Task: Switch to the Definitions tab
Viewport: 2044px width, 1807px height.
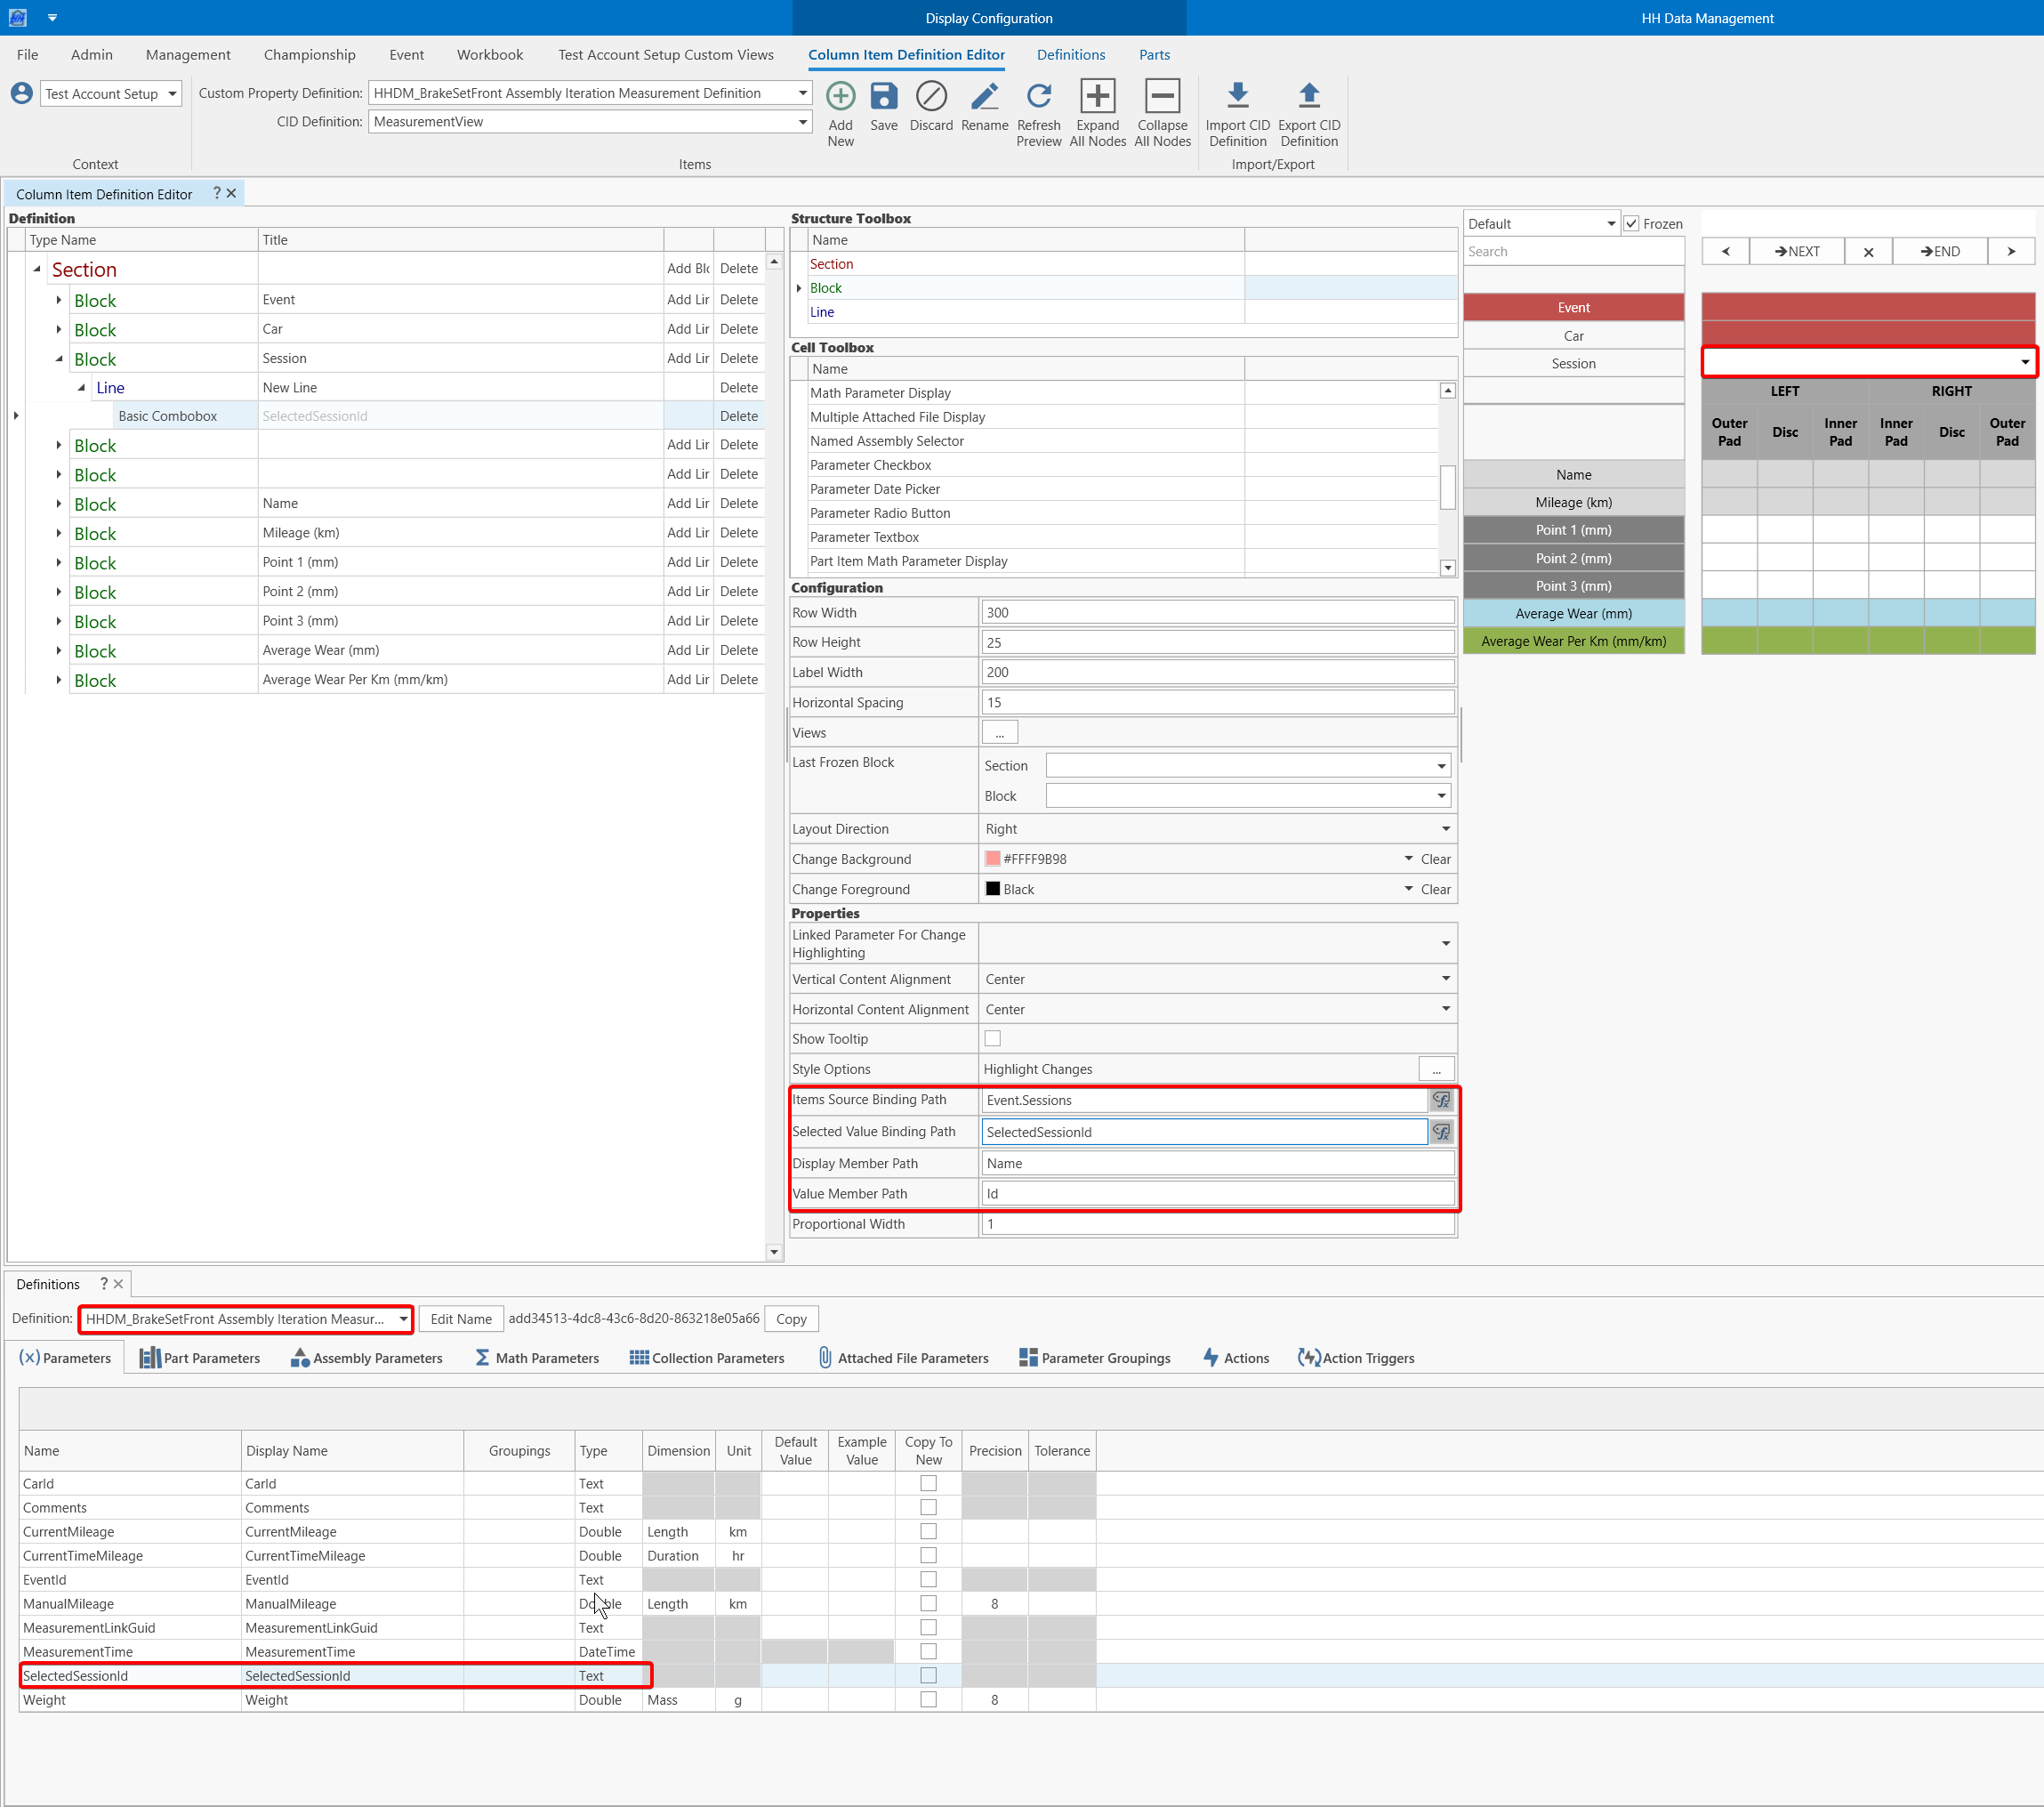Action: coord(1070,55)
